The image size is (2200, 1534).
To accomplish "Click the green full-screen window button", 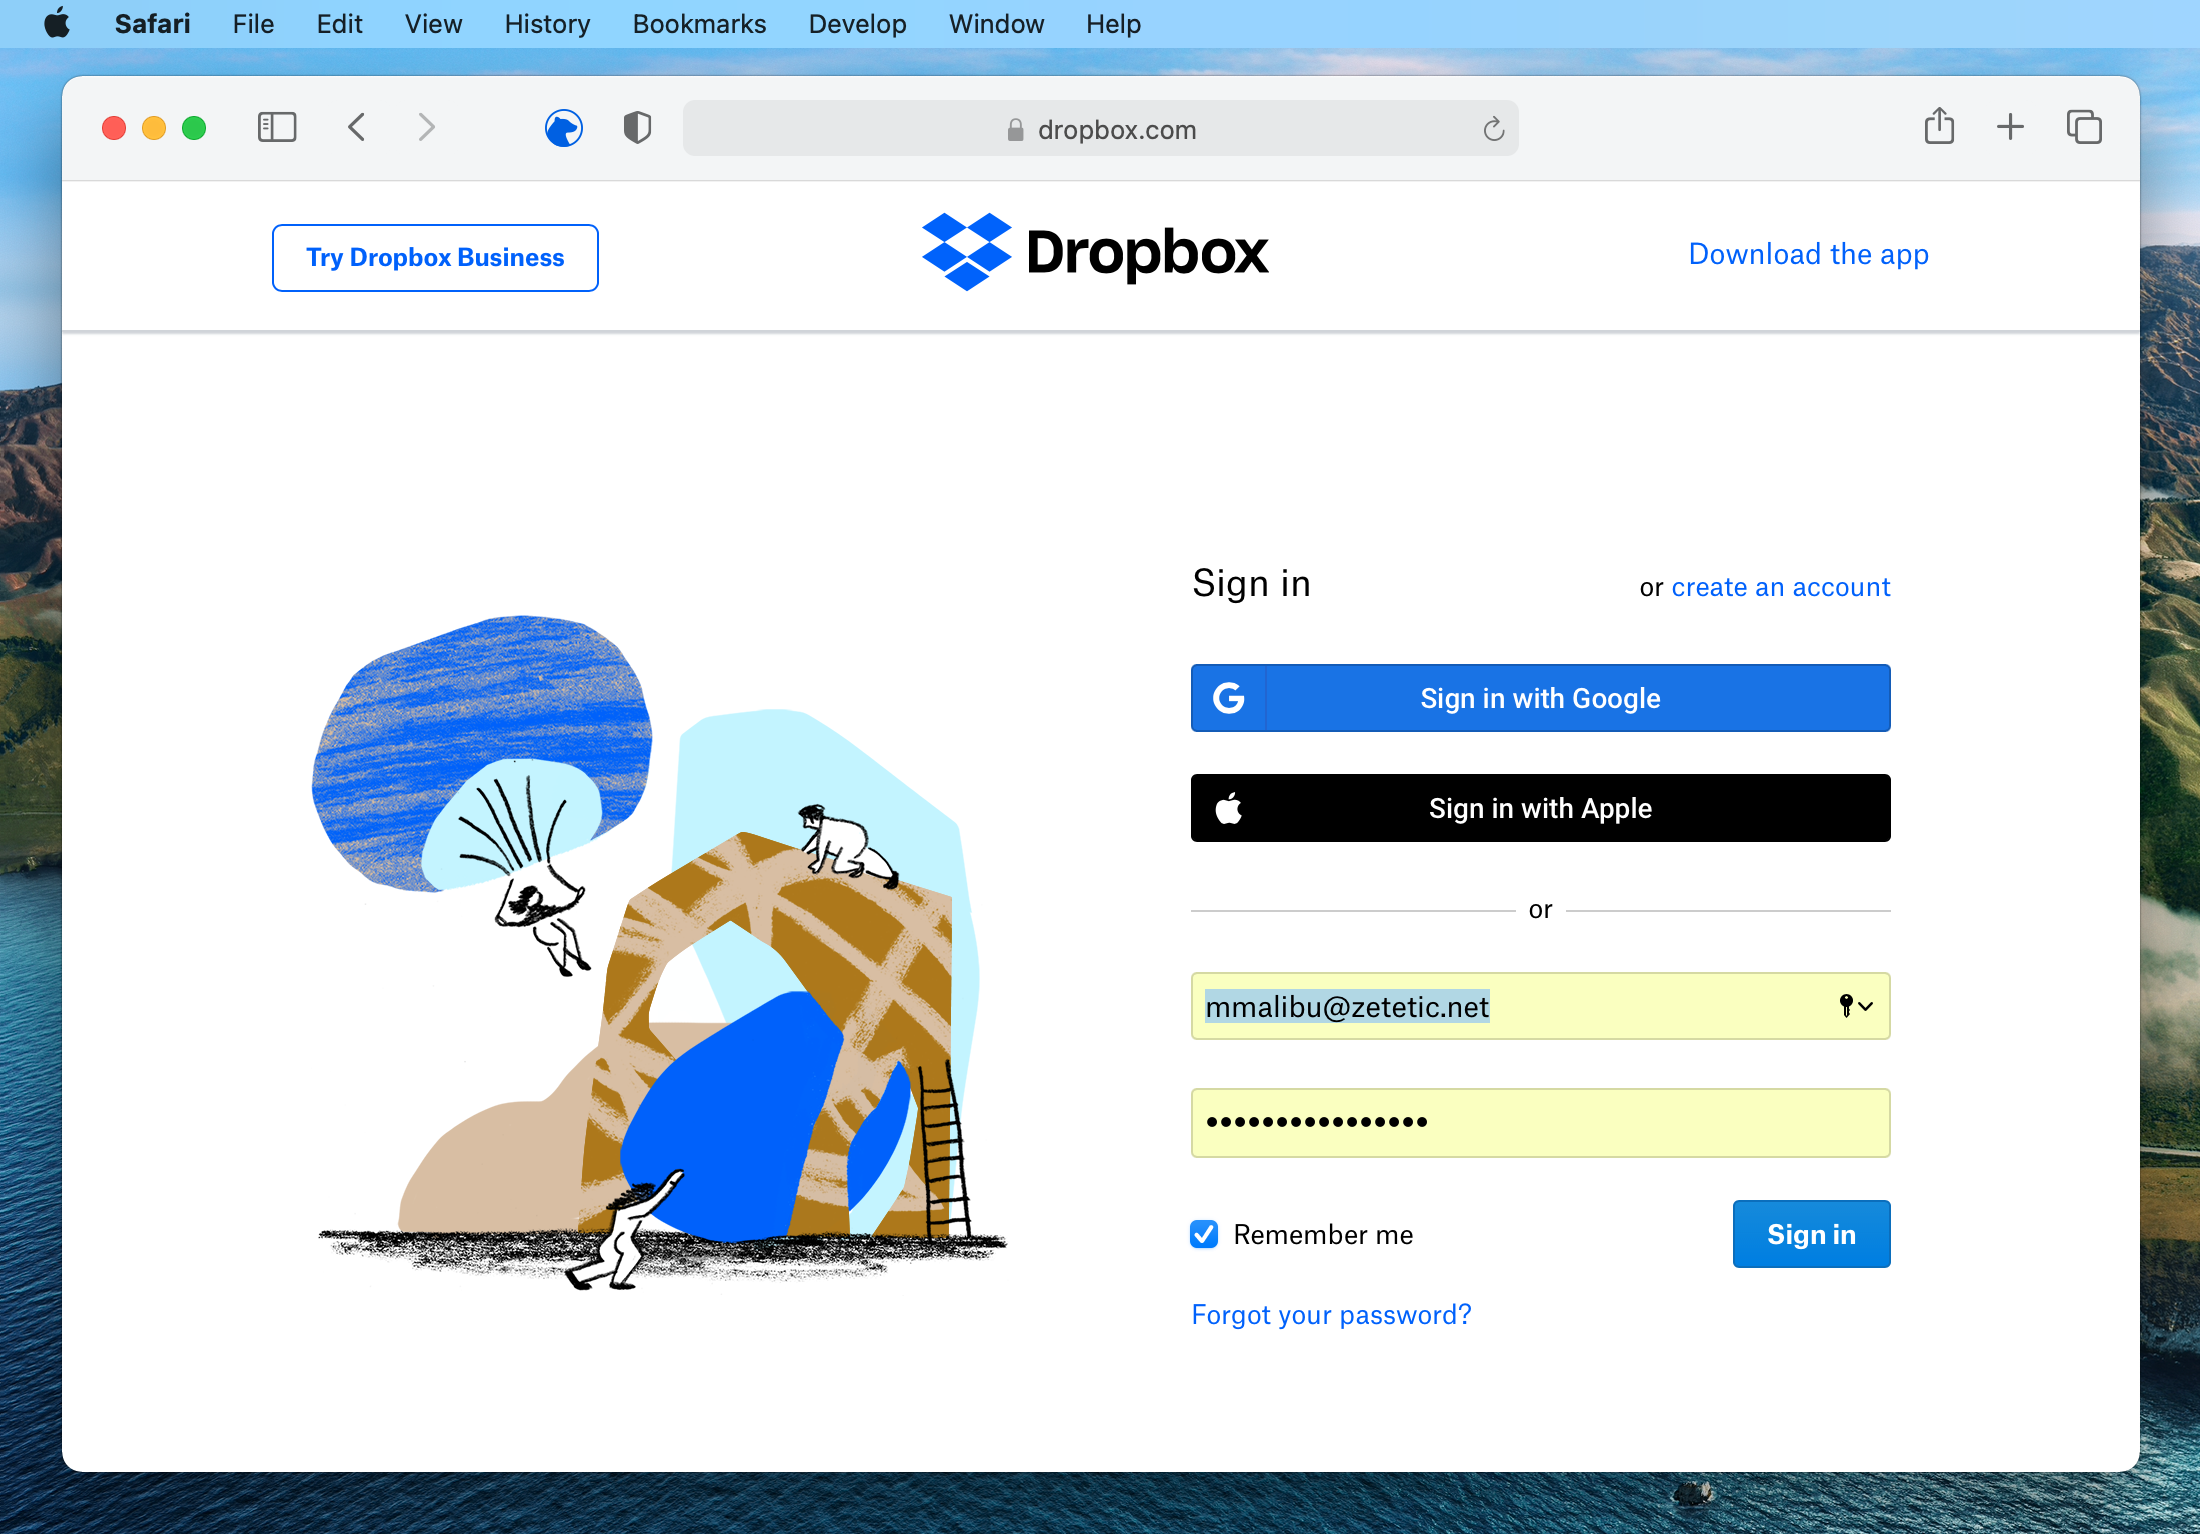I will (194, 128).
